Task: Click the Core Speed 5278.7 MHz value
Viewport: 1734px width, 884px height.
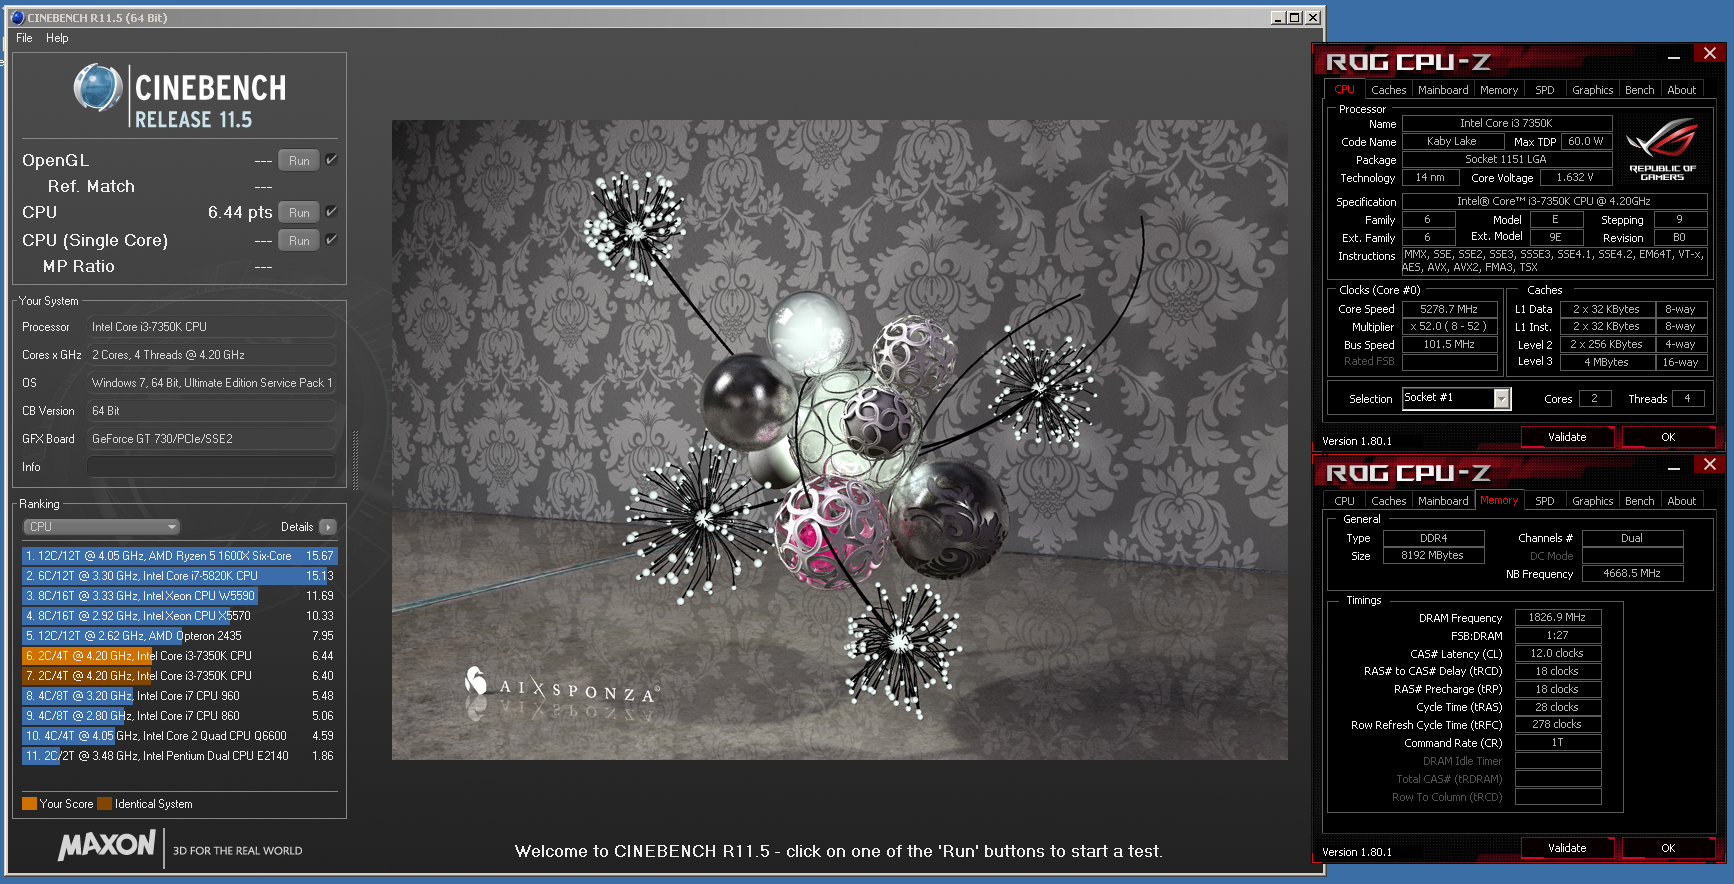Action: [1449, 310]
